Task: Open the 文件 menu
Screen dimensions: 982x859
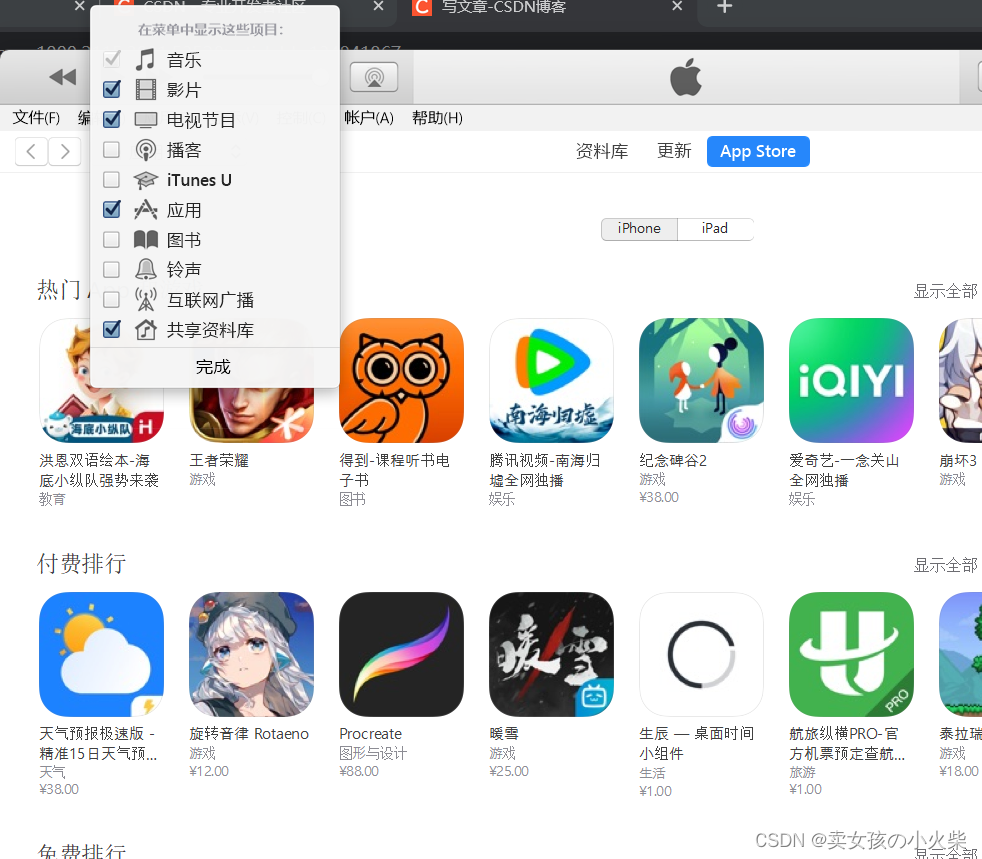Action: (x=35, y=117)
